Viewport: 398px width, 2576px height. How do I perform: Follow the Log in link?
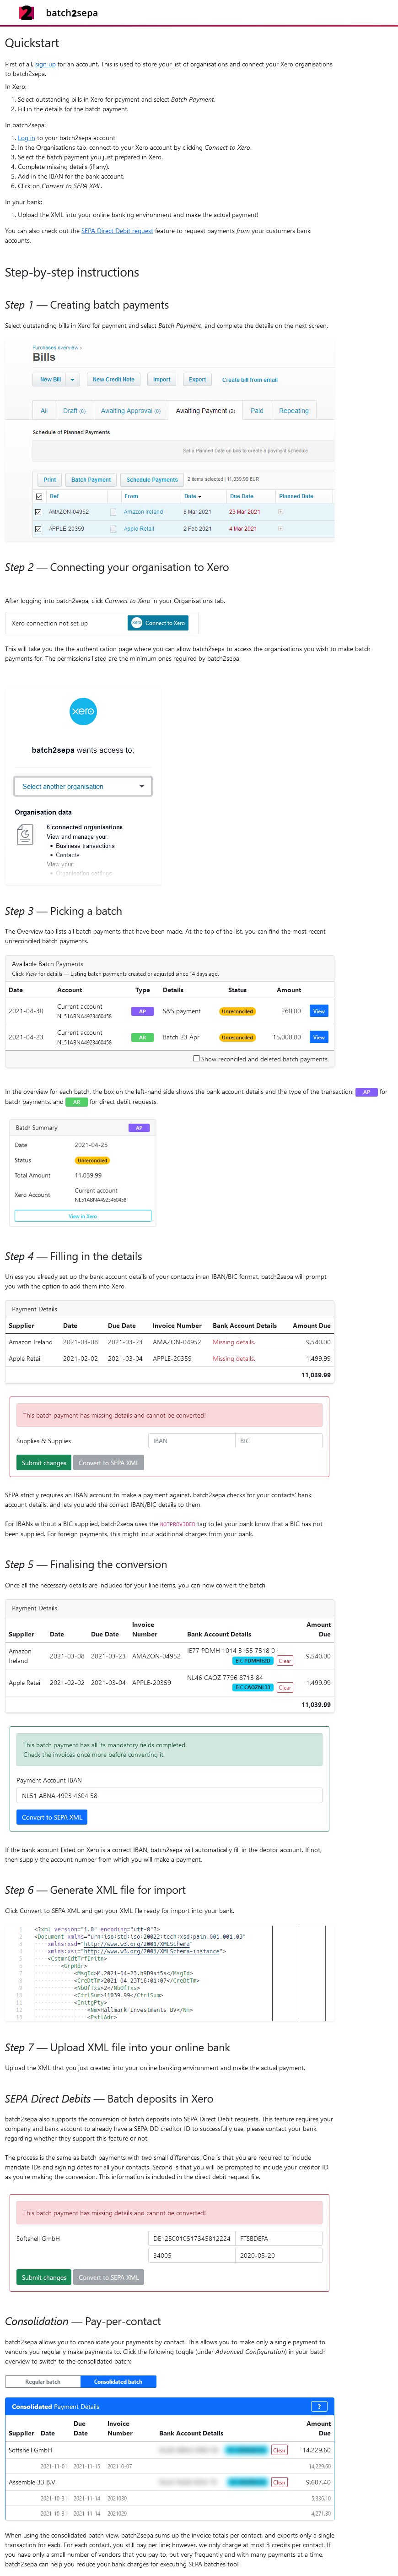coord(26,138)
